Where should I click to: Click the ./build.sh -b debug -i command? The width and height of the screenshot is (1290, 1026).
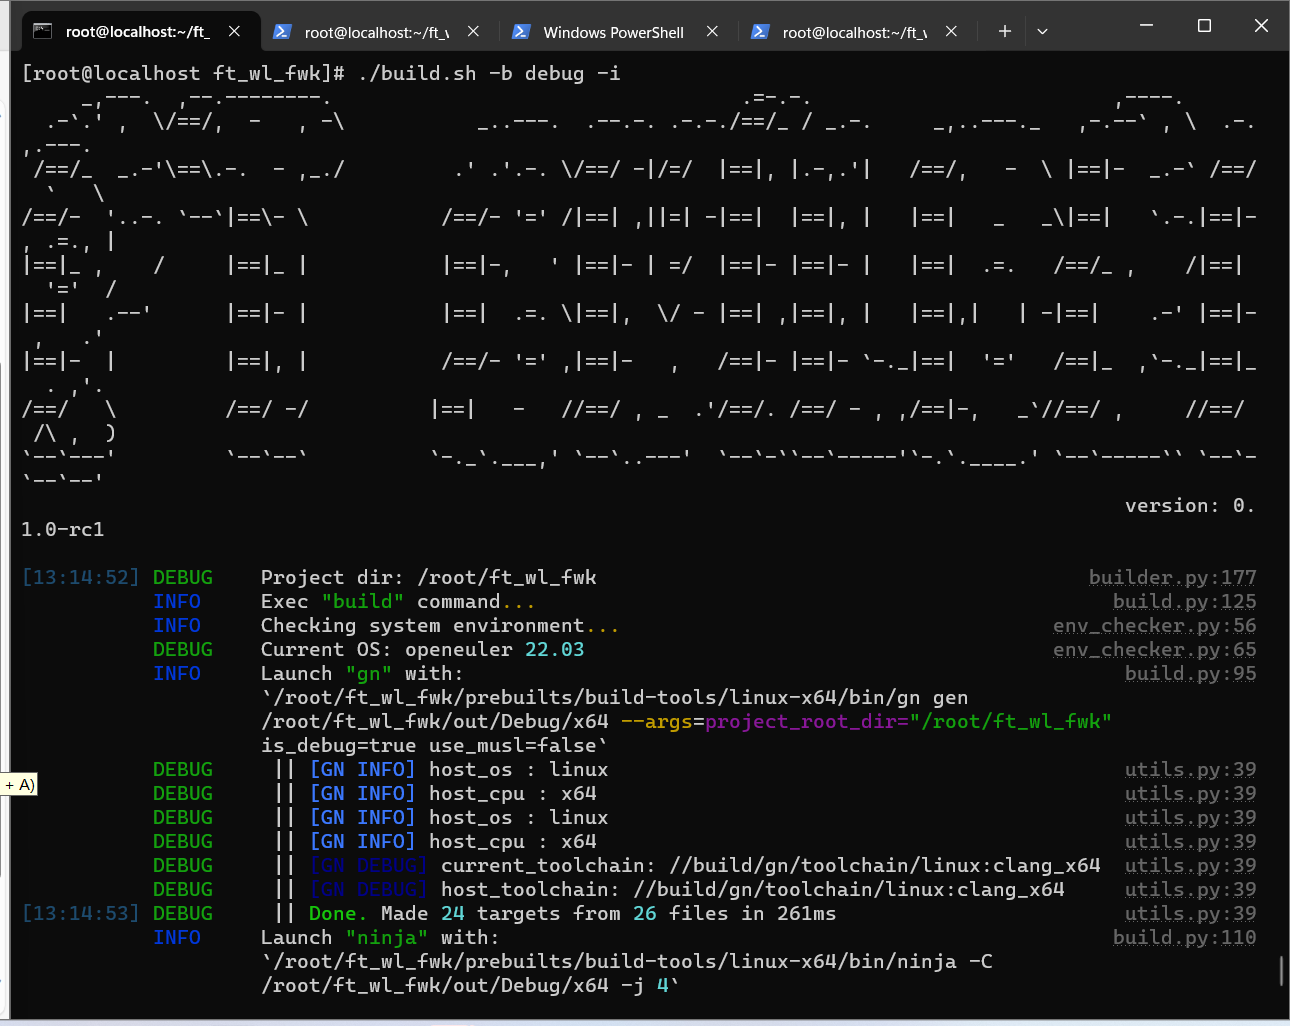(489, 73)
